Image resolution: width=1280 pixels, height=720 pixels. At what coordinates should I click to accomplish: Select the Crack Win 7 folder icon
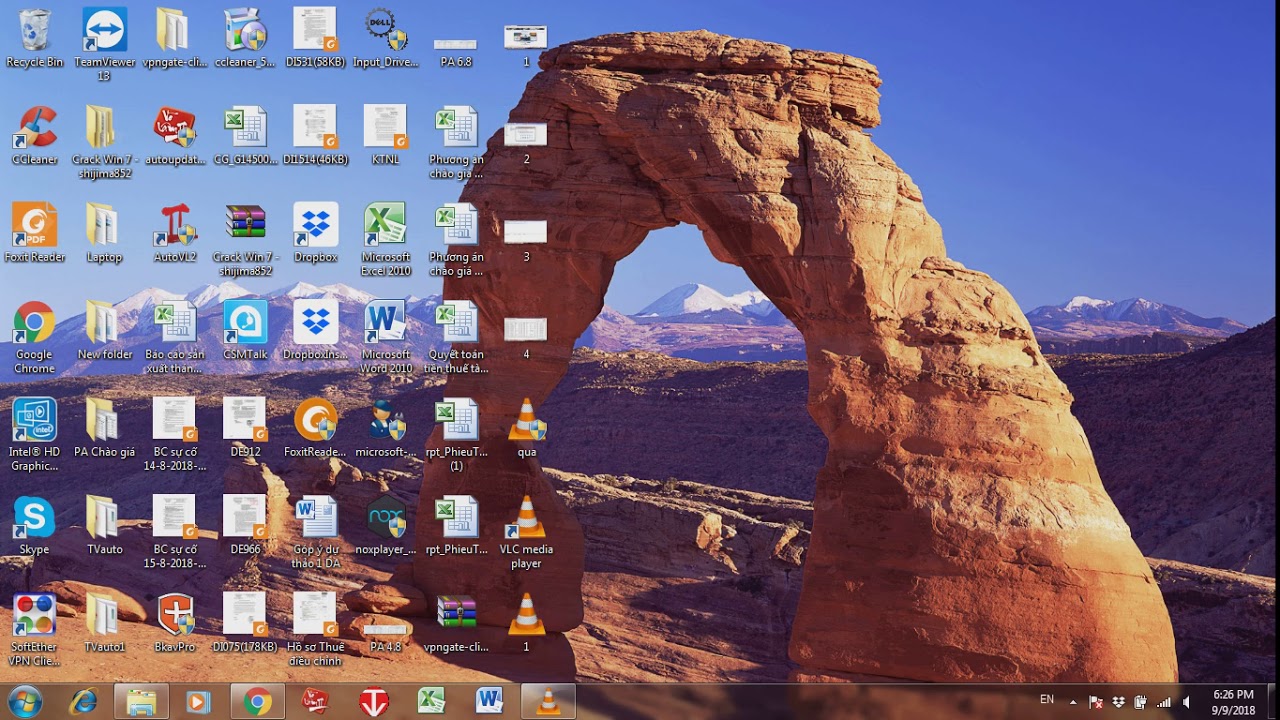(104, 142)
